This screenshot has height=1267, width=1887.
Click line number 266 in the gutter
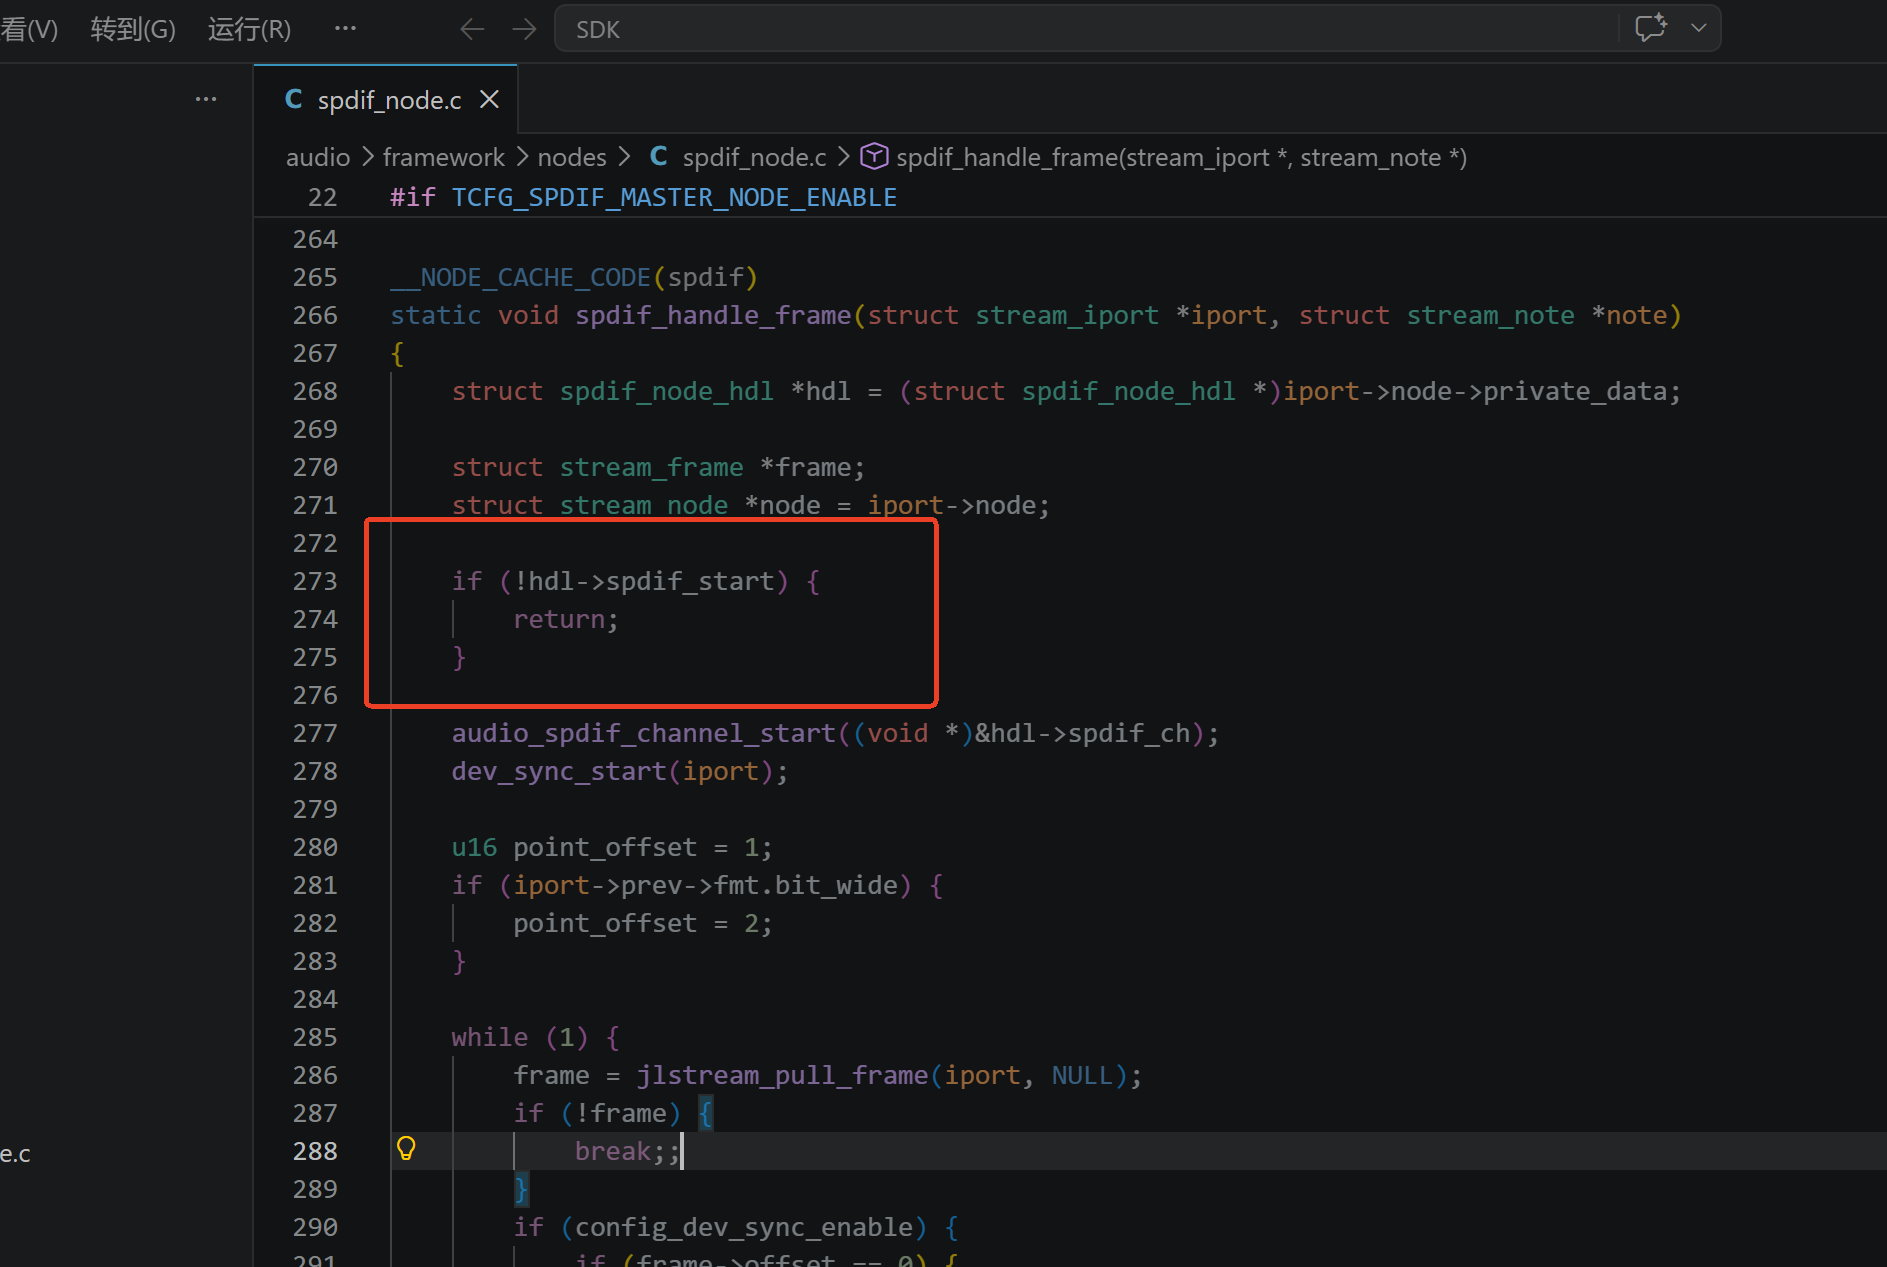click(x=315, y=315)
